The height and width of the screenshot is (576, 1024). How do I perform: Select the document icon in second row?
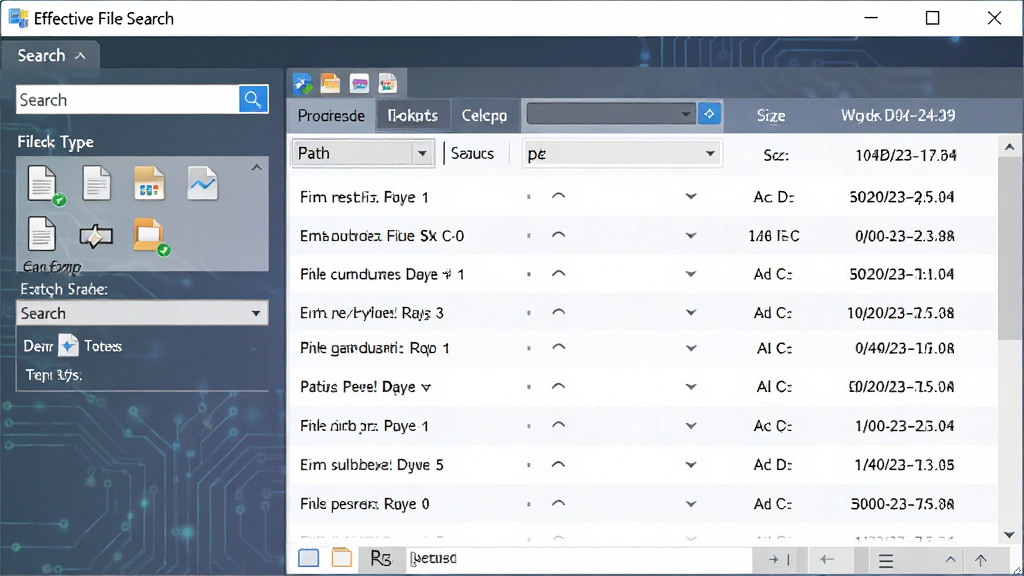(42, 234)
